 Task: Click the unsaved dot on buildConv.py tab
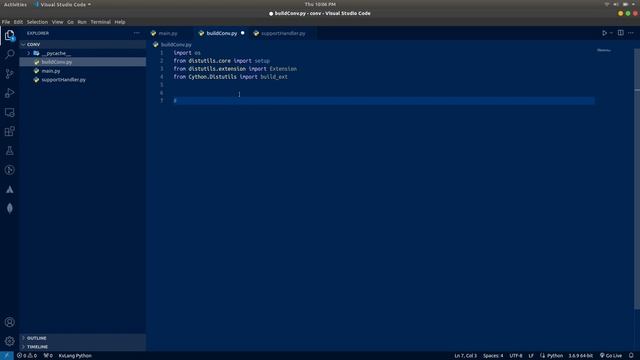pyautogui.click(x=242, y=33)
